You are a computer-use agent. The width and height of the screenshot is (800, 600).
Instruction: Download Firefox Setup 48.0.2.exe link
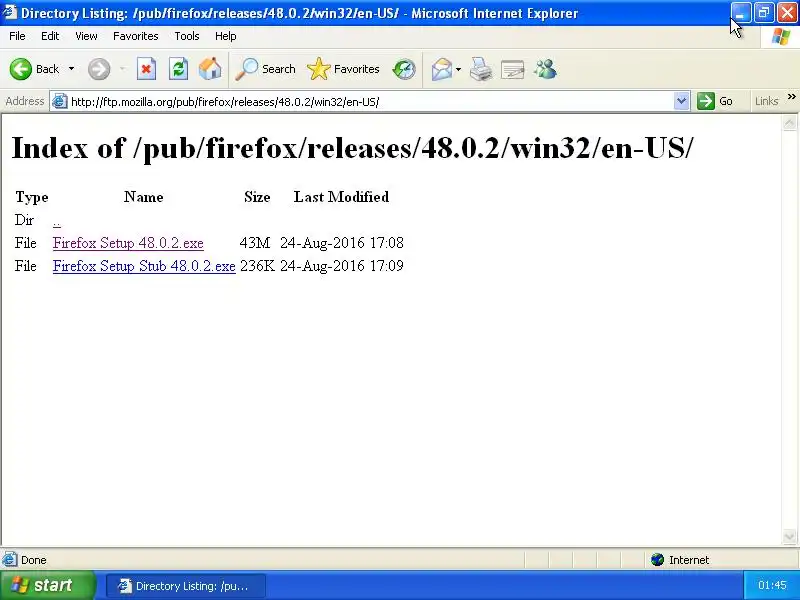tap(128, 243)
